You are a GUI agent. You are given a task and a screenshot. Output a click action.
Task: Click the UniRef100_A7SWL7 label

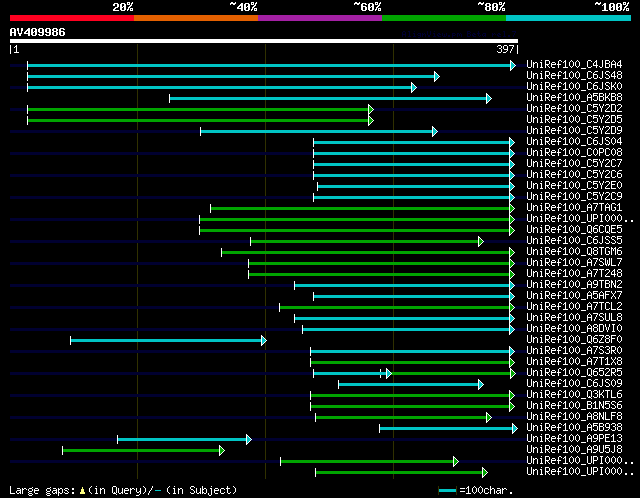[x=574, y=263]
